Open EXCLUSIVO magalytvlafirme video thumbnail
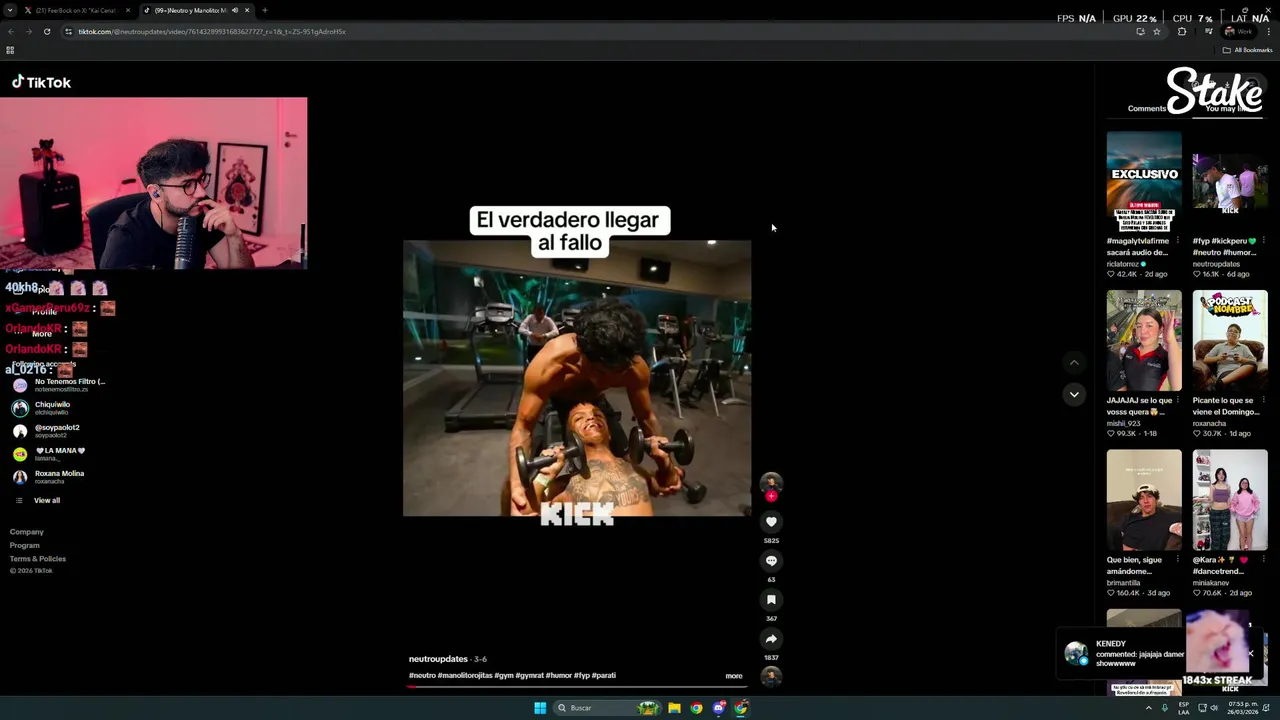Image resolution: width=1280 pixels, height=720 pixels. pyautogui.click(x=1144, y=182)
